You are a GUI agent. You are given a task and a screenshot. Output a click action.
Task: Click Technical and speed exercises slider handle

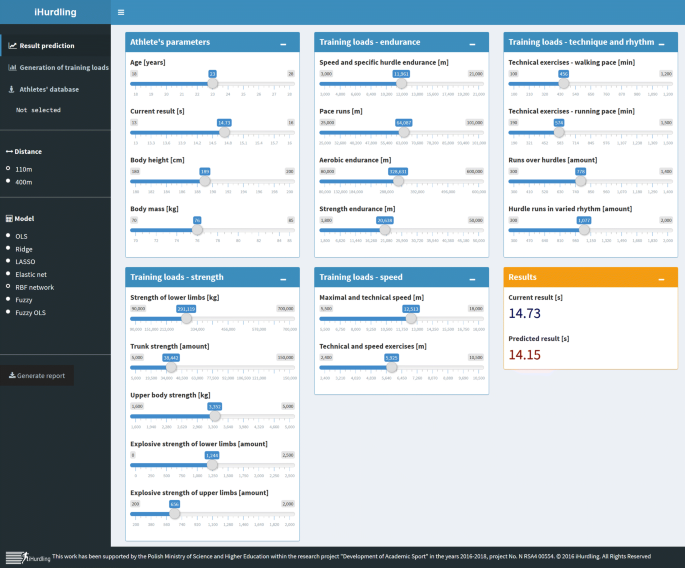pyautogui.click(x=392, y=367)
